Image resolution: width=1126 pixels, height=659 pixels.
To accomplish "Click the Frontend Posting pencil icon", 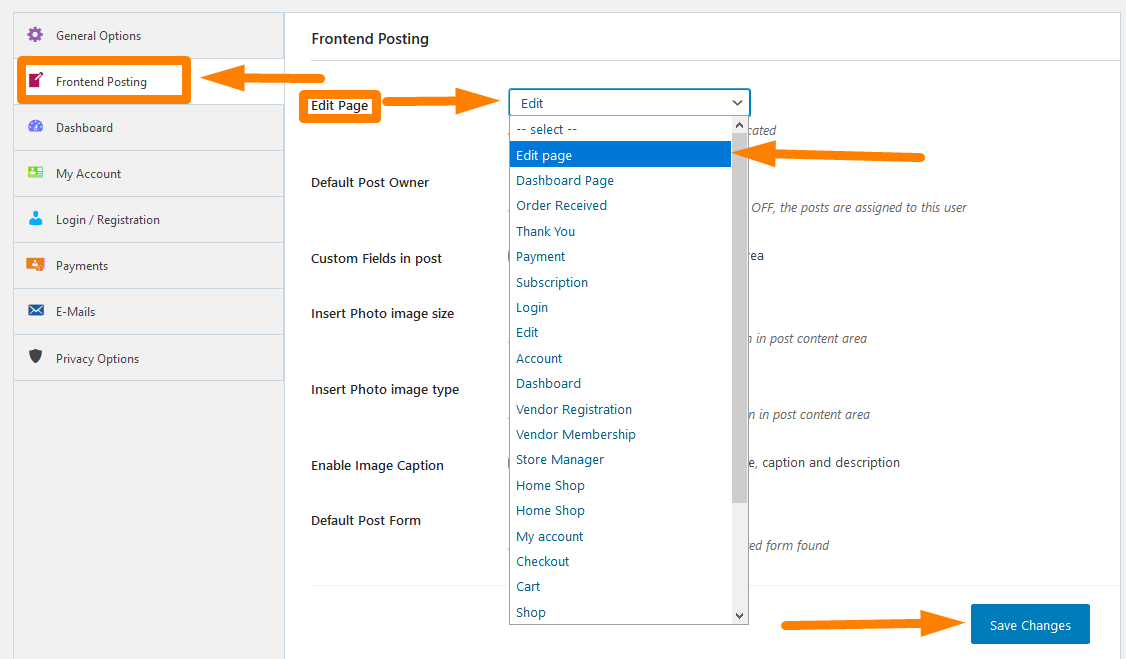I will pos(35,80).
